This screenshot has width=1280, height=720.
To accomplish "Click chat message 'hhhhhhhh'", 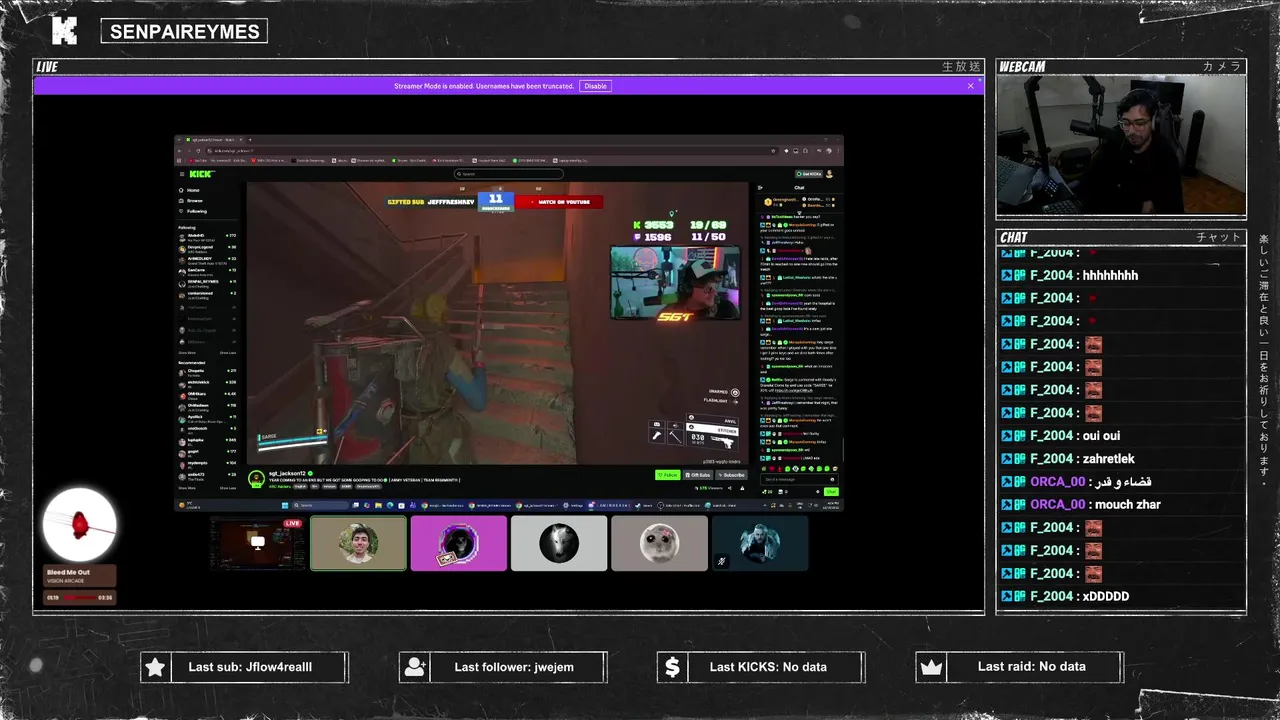I will [1110, 275].
